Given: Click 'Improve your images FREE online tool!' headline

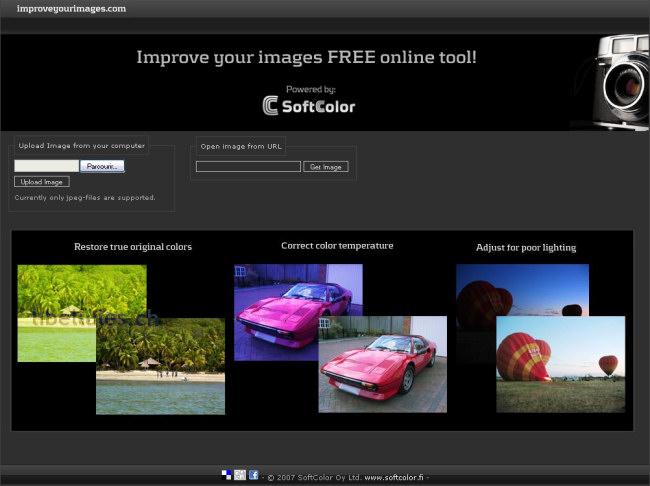Looking at the screenshot, I should coord(307,57).
